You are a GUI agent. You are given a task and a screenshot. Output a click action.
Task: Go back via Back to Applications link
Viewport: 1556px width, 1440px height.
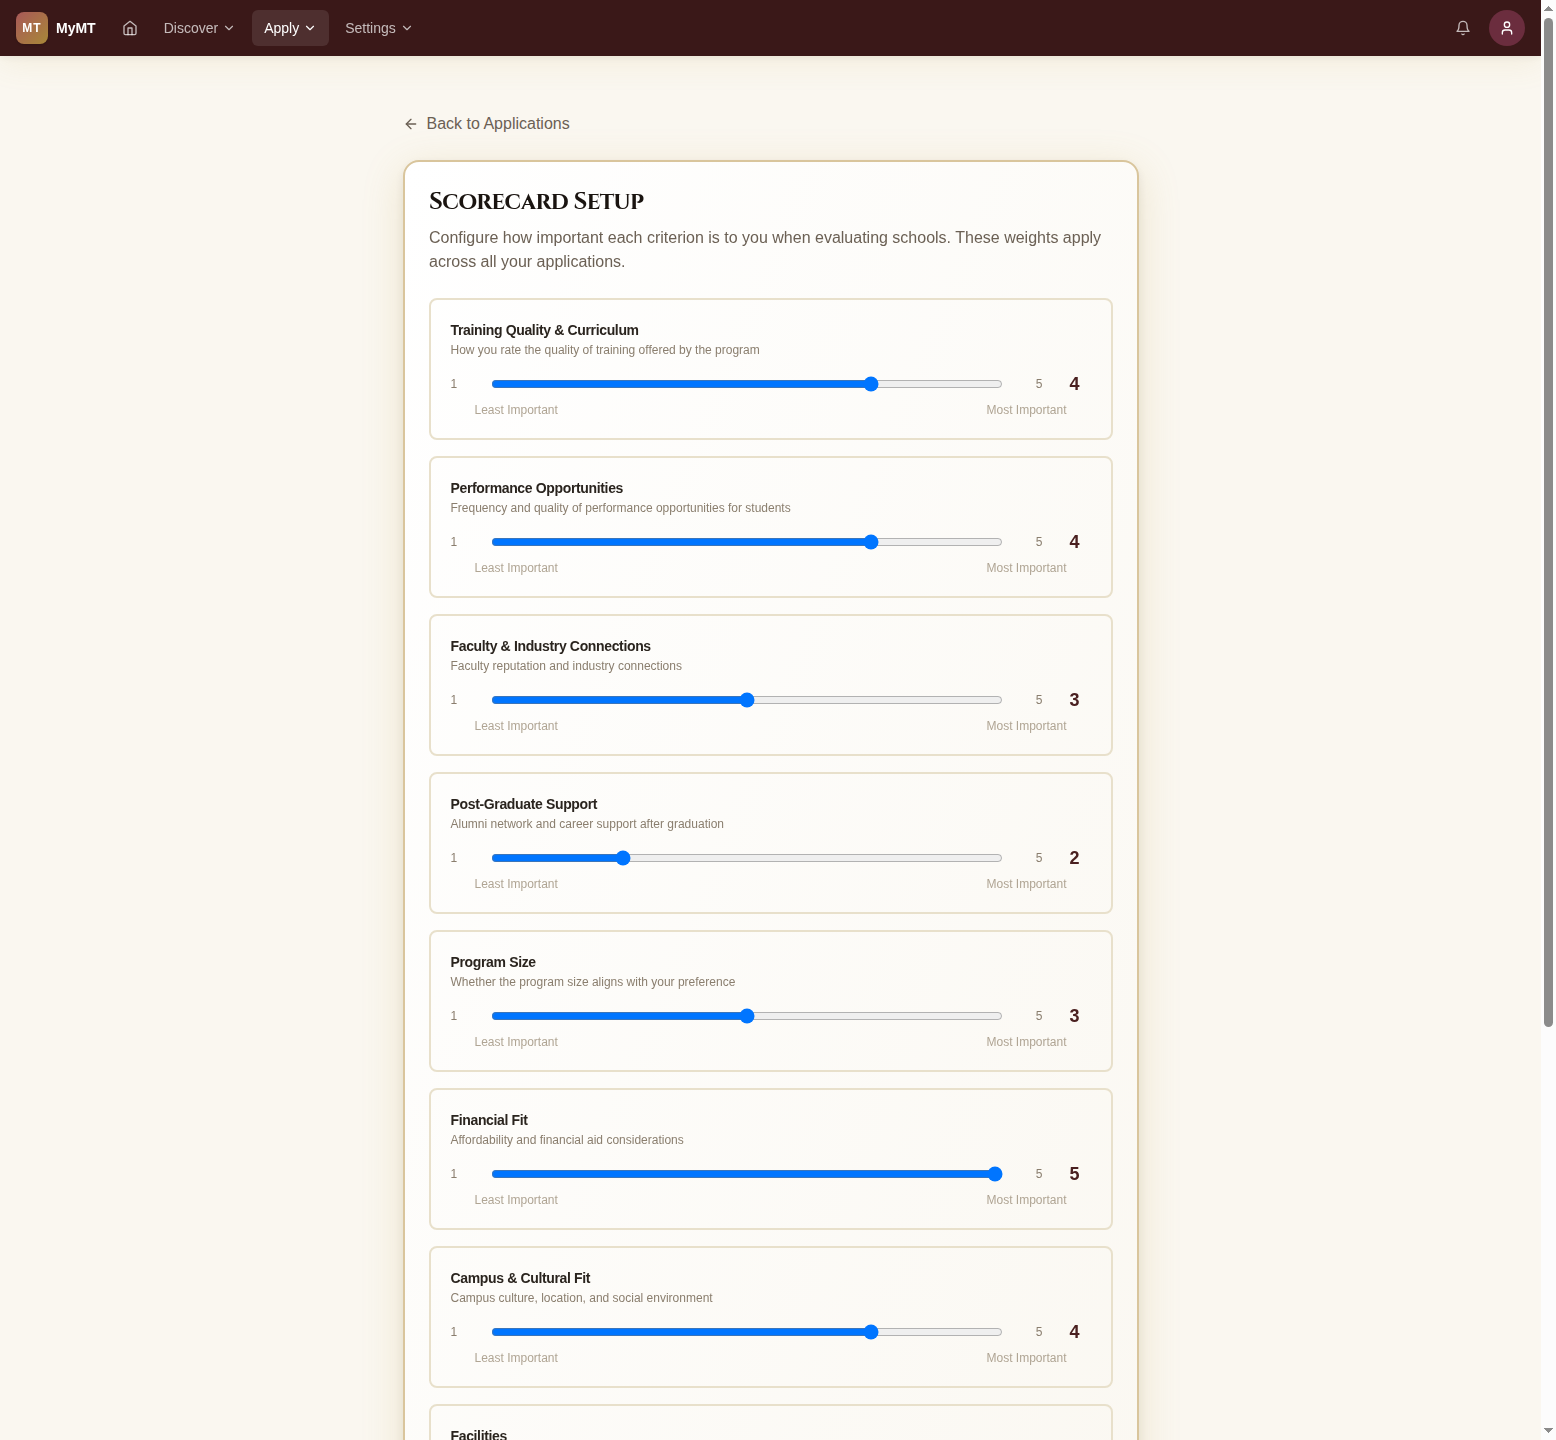click(x=497, y=124)
